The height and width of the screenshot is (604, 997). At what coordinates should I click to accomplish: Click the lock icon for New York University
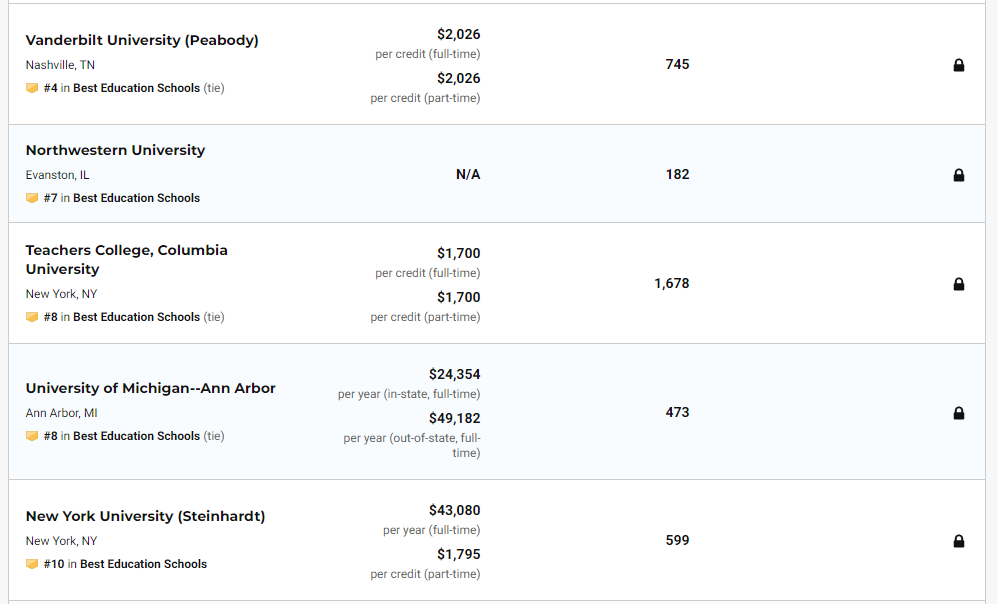tap(959, 541)
